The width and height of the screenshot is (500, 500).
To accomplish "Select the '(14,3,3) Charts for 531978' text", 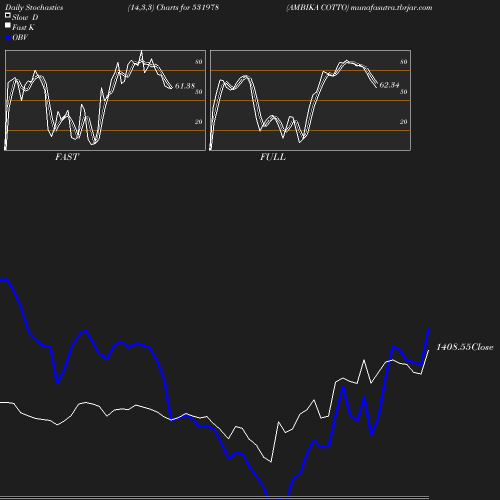I will pyautogui.click(x=173, y=8).
